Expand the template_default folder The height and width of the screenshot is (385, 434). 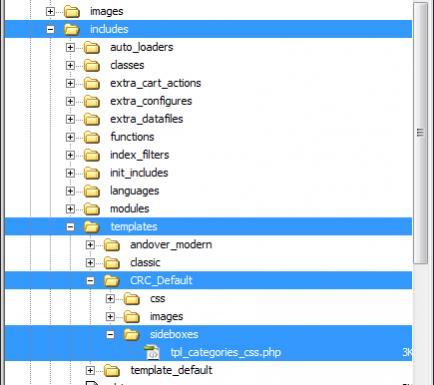(x=90, y=370)
